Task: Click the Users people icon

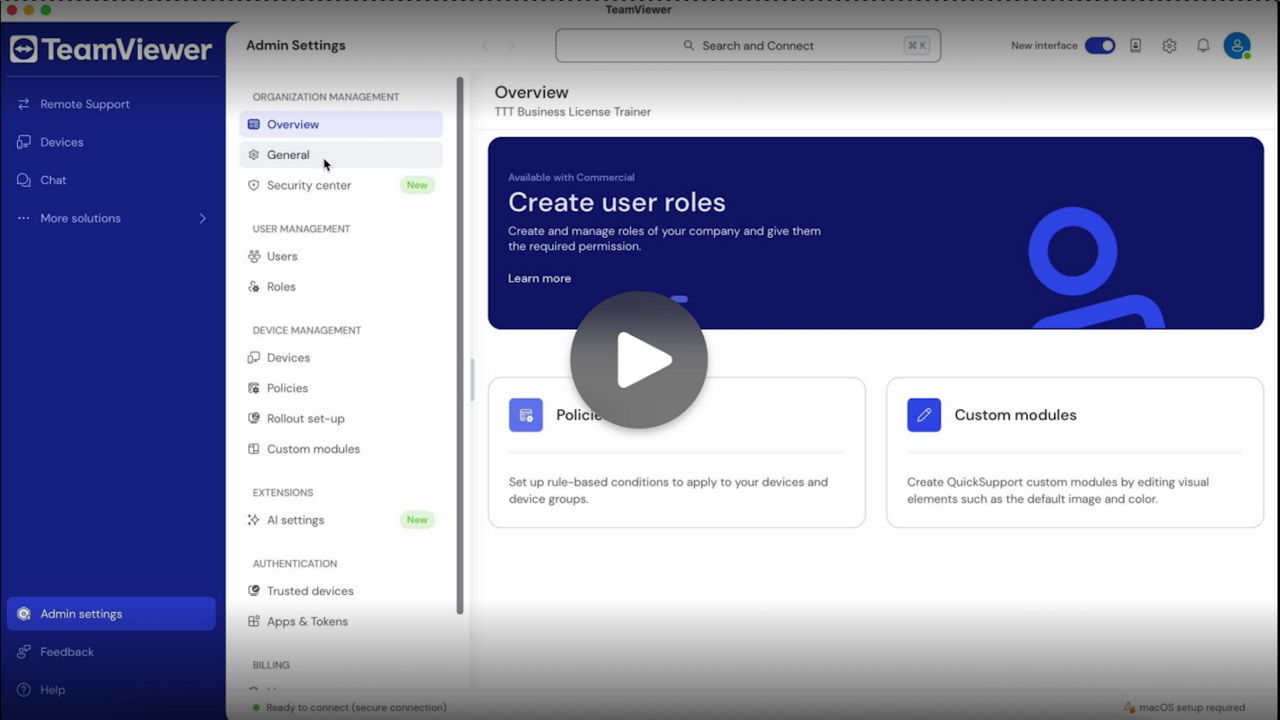Action: (x=254, y=256)
